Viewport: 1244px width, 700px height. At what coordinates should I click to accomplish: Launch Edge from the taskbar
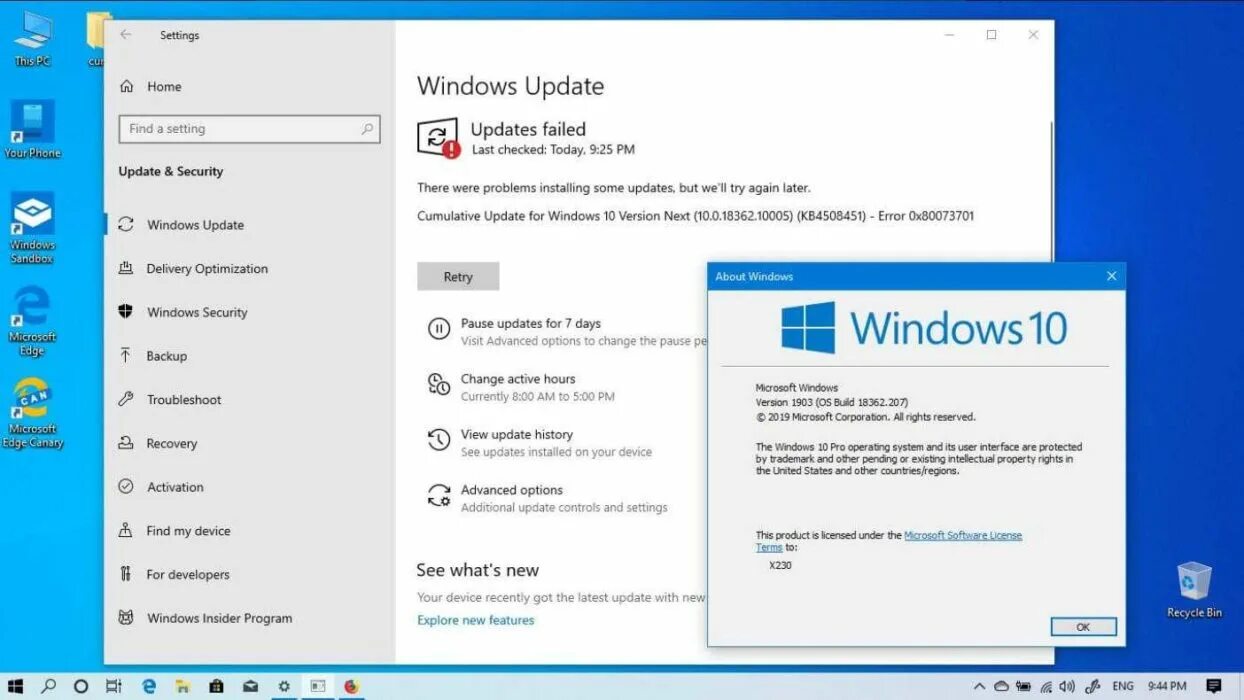click(149, 686)
